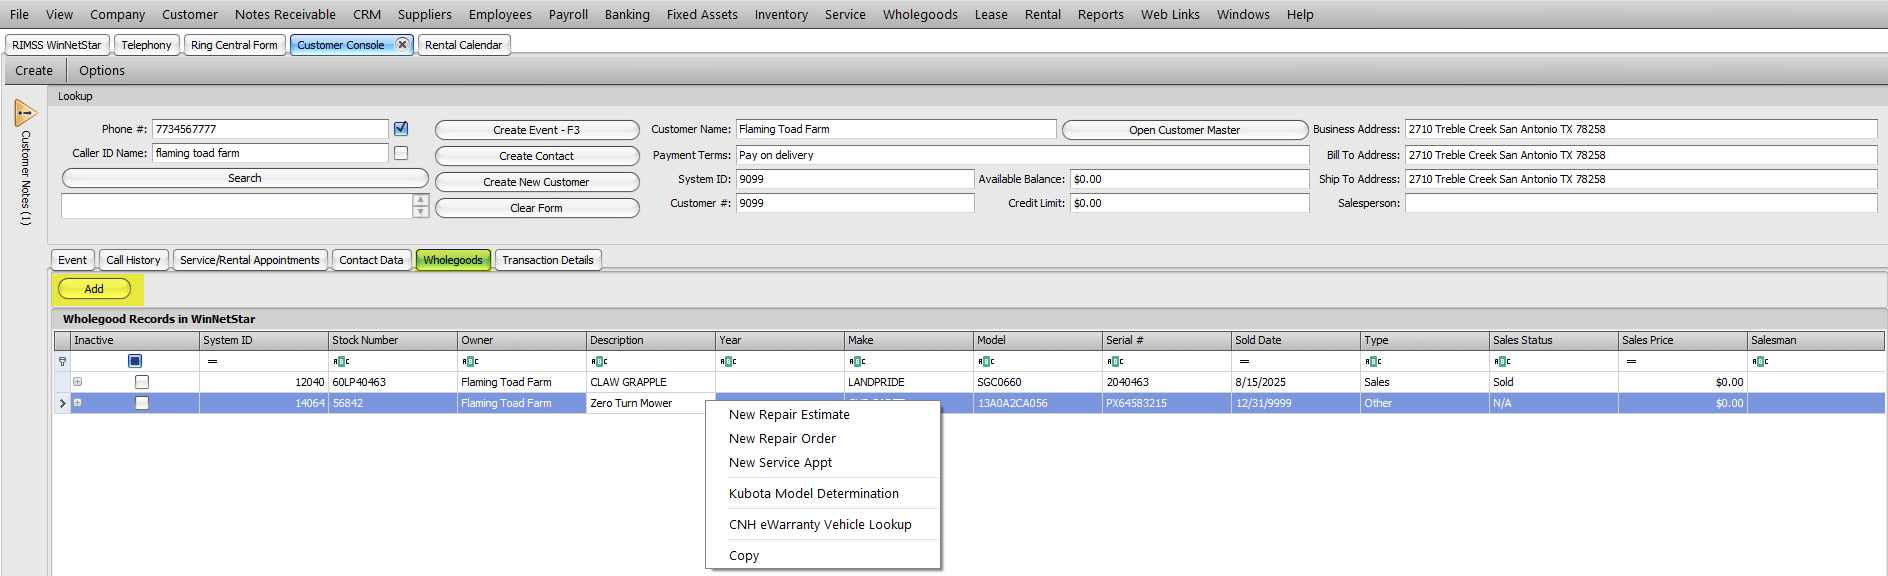Open the Service menu

[845, 14]
